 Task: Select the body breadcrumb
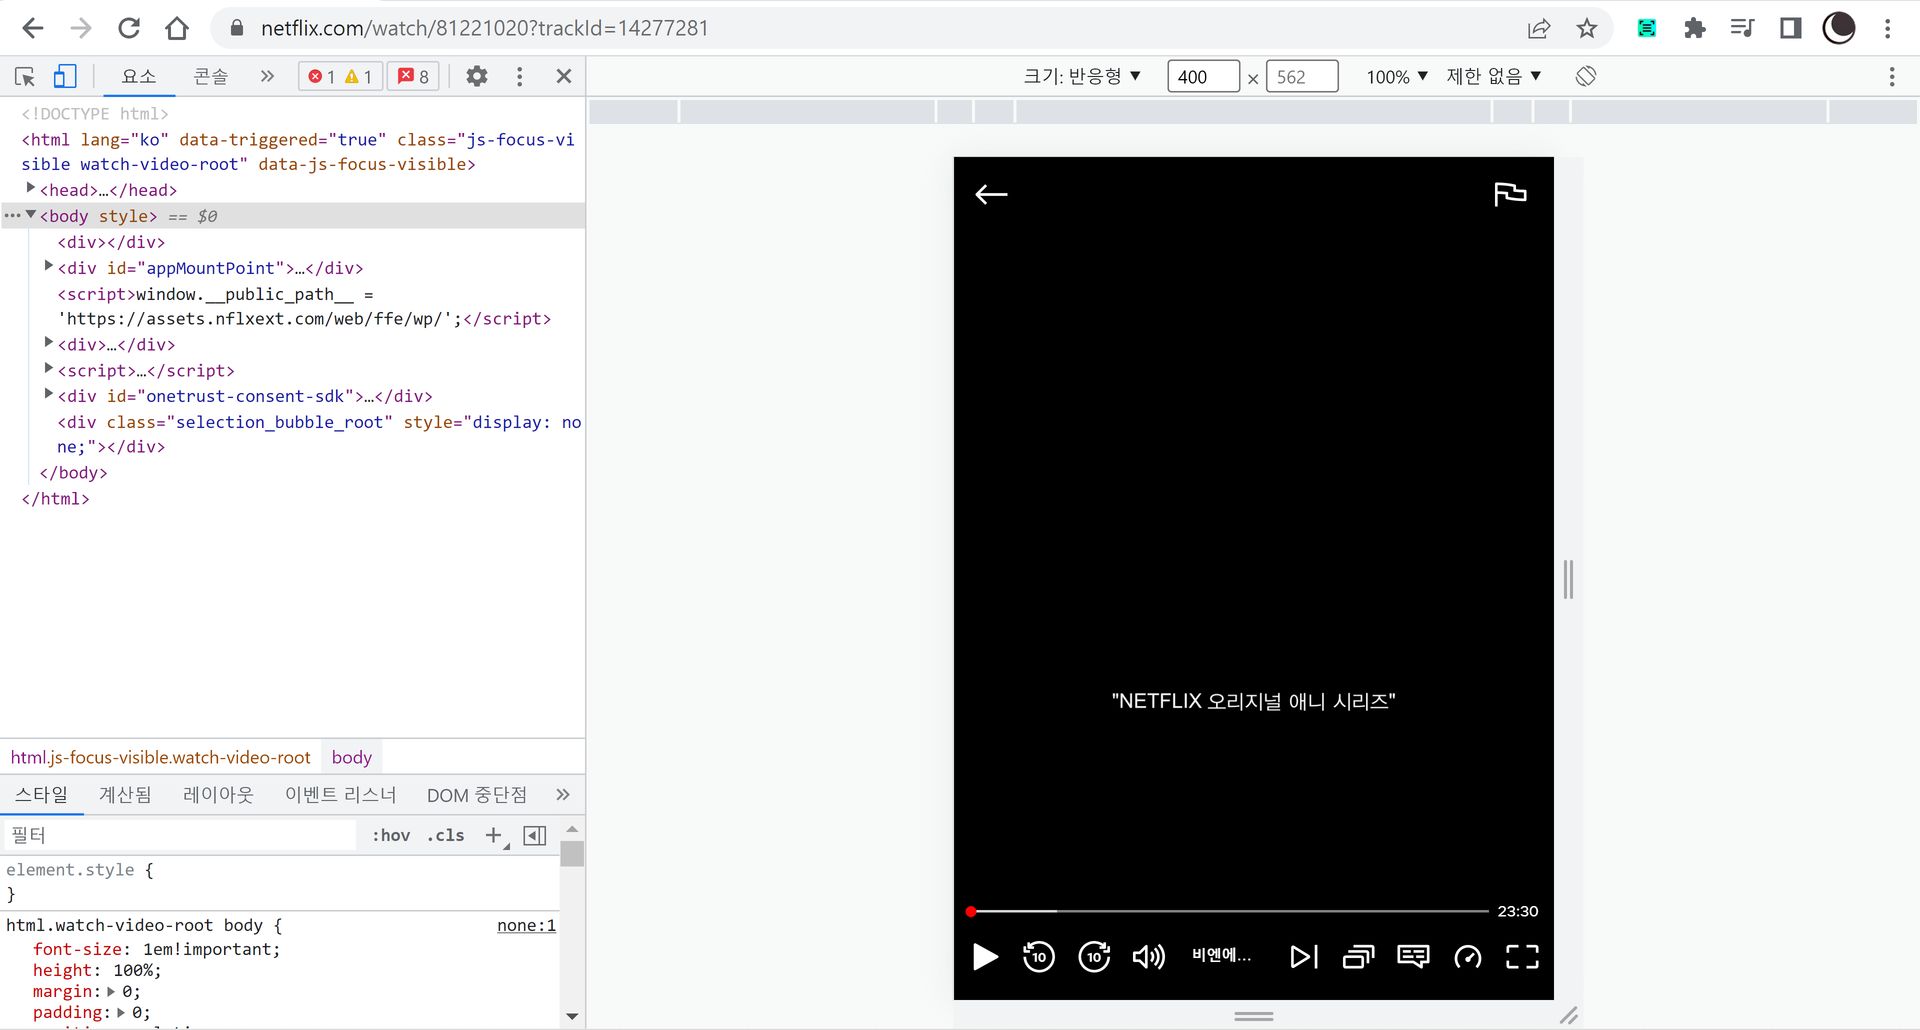point(352,757)
